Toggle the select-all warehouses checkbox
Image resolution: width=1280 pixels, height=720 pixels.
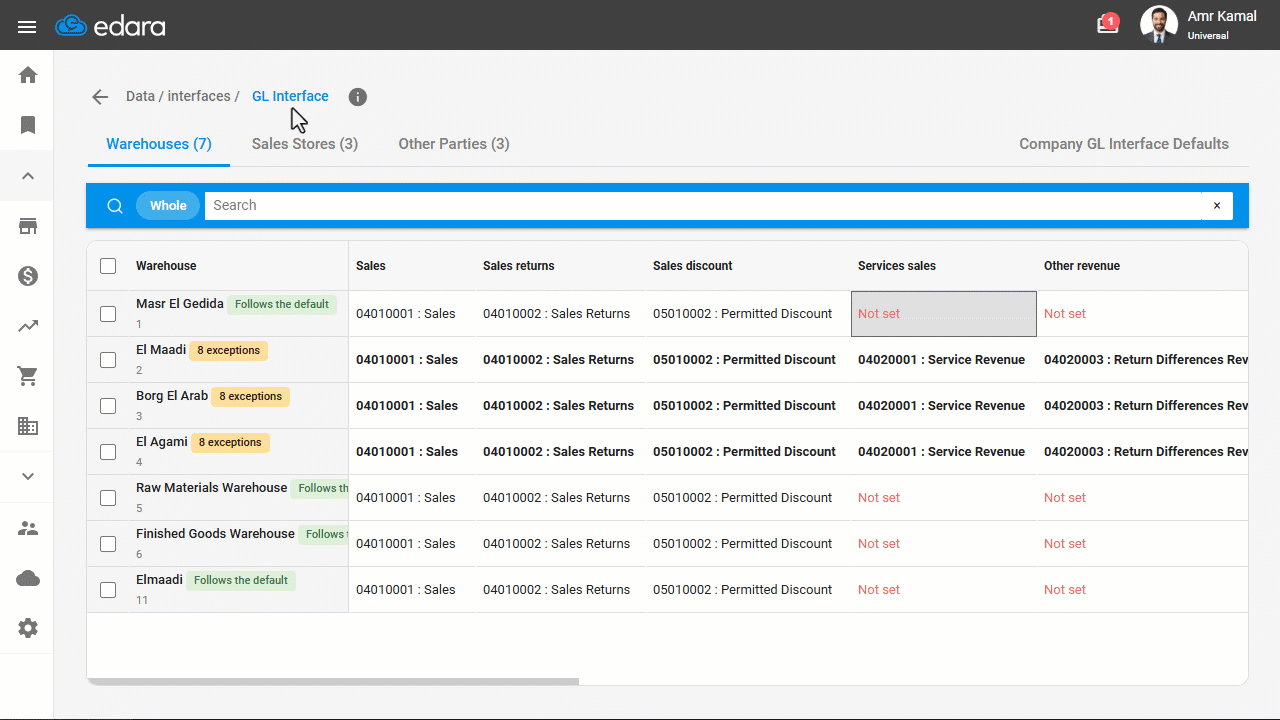point(108,266)
